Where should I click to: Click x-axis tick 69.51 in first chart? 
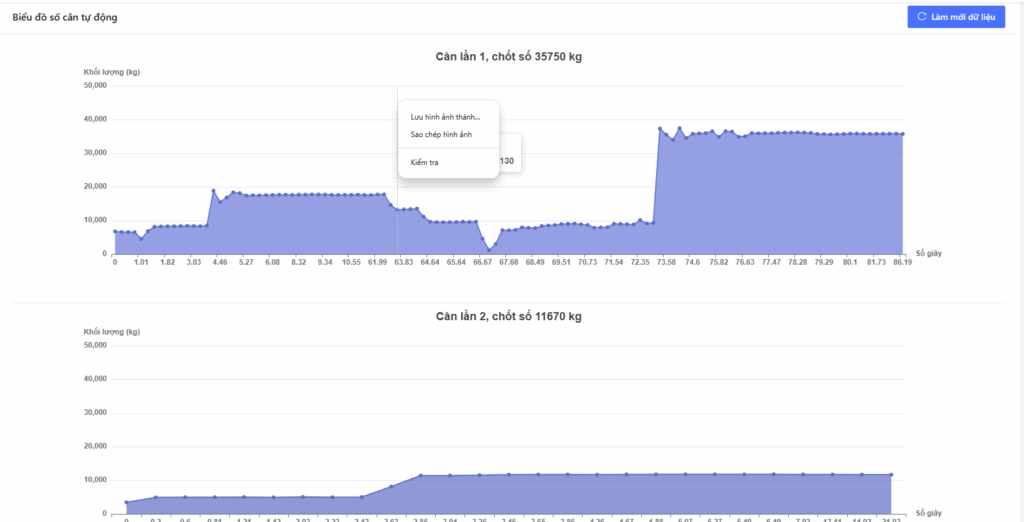point(561,263)
